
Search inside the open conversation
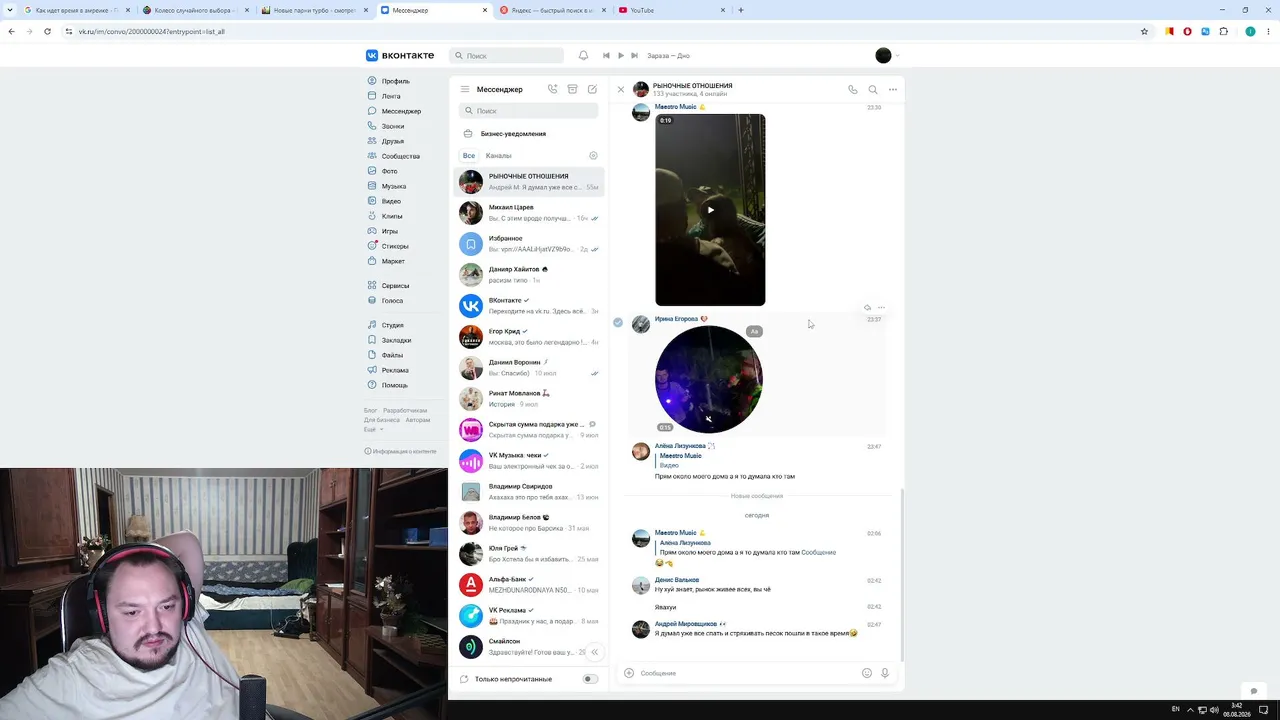click(873, 89)
